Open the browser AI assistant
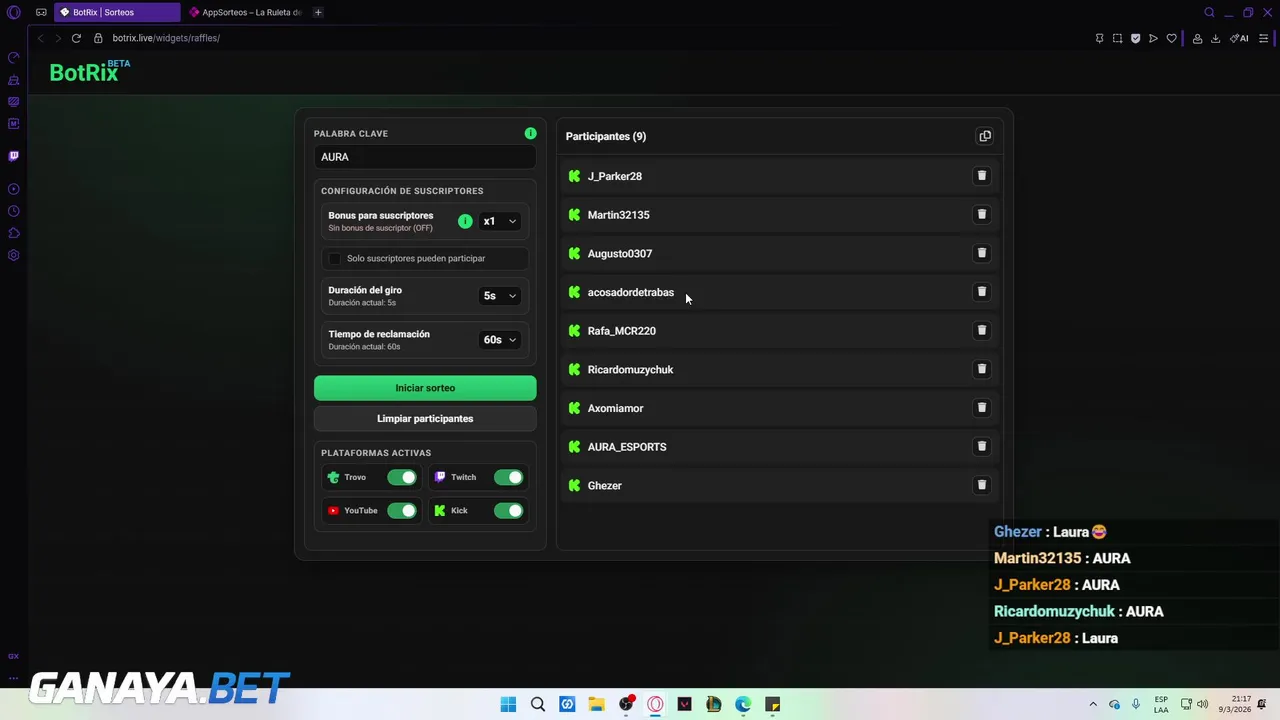 (1240, 38)
